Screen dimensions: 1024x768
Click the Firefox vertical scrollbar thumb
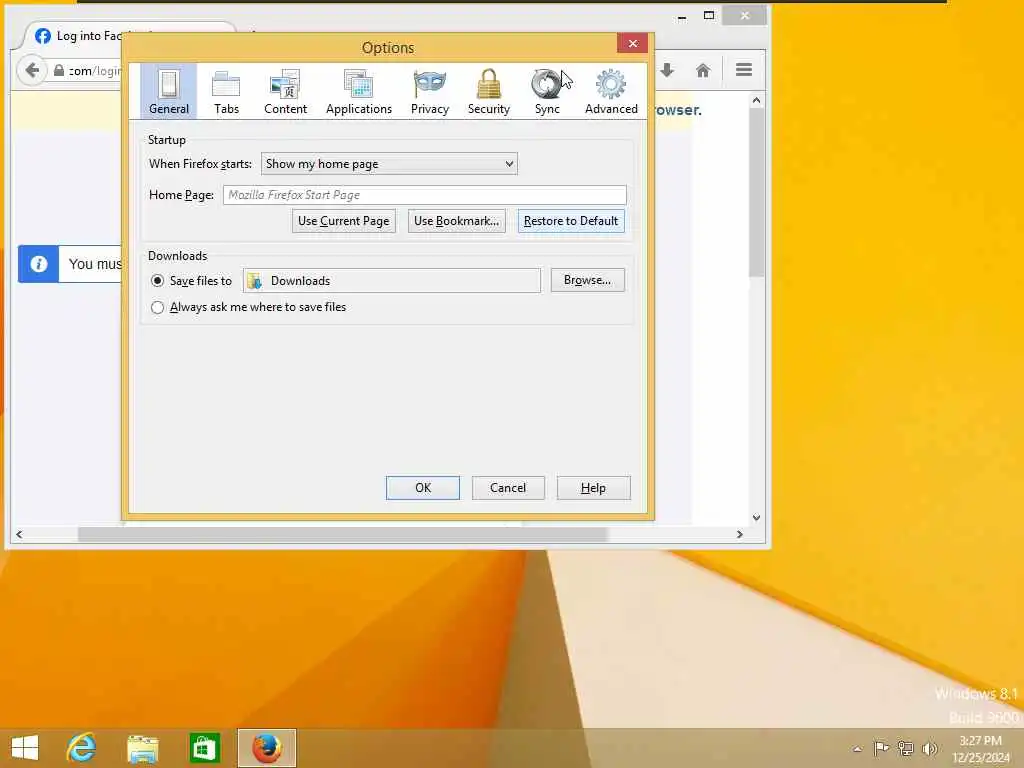coord(756,193)
